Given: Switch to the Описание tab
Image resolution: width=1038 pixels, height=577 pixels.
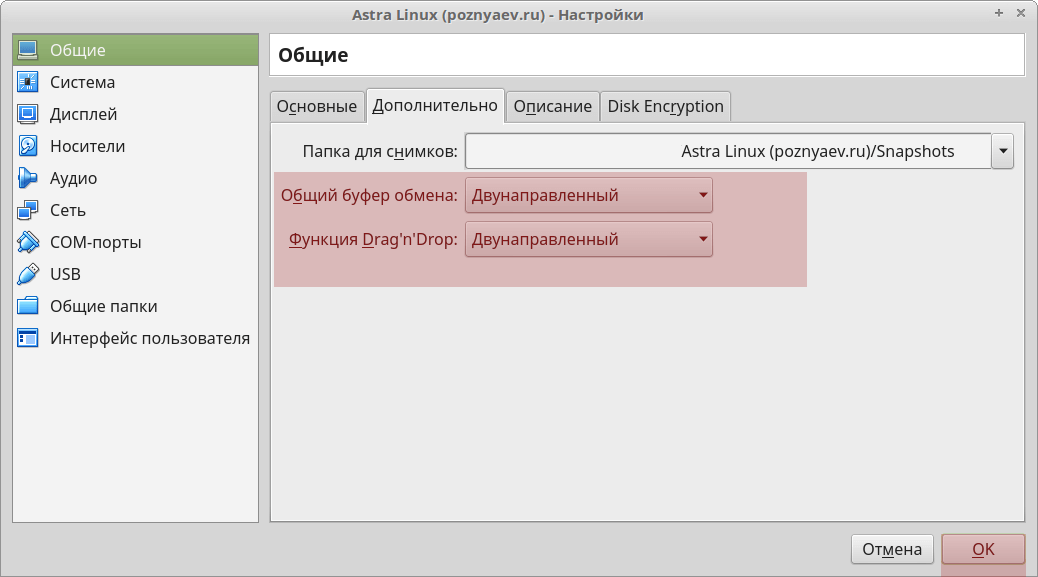Looking at the screenshot, I should (553, 107).
